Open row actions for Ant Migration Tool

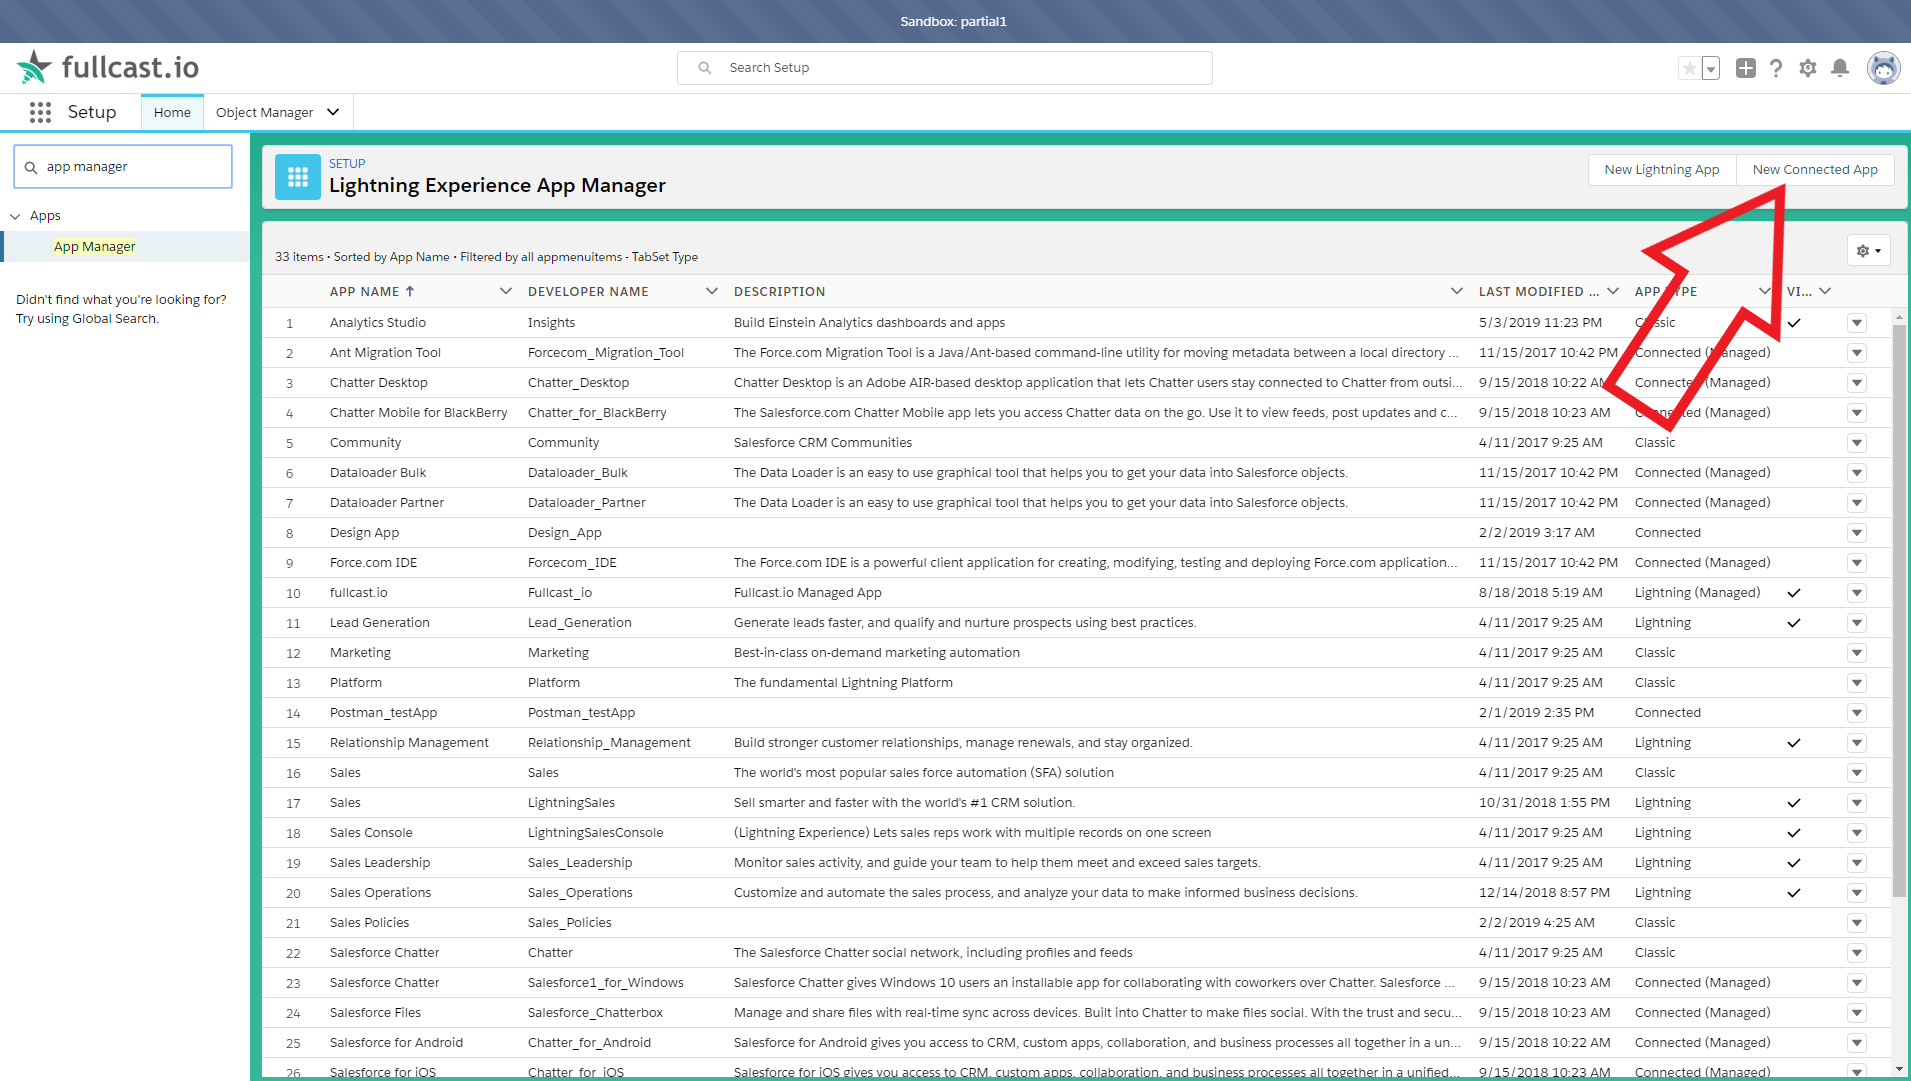coord(1857,353)
